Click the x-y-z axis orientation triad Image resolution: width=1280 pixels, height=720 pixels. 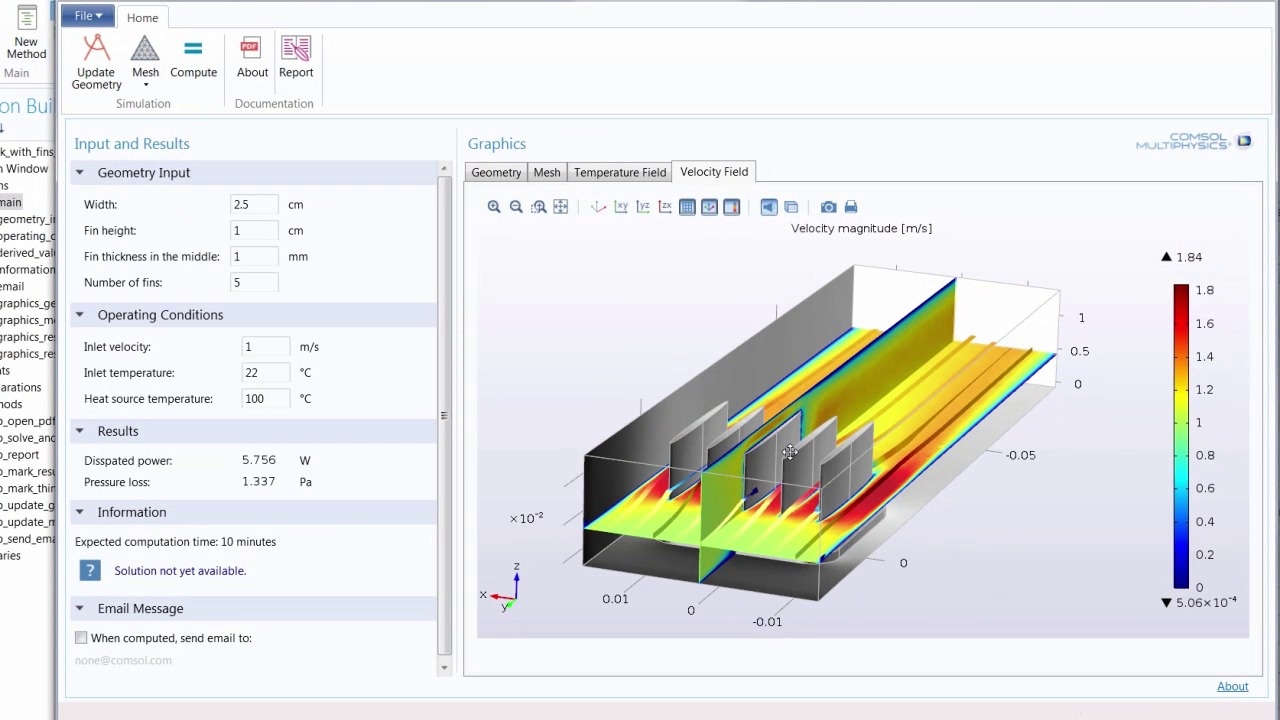coord(503,588)
